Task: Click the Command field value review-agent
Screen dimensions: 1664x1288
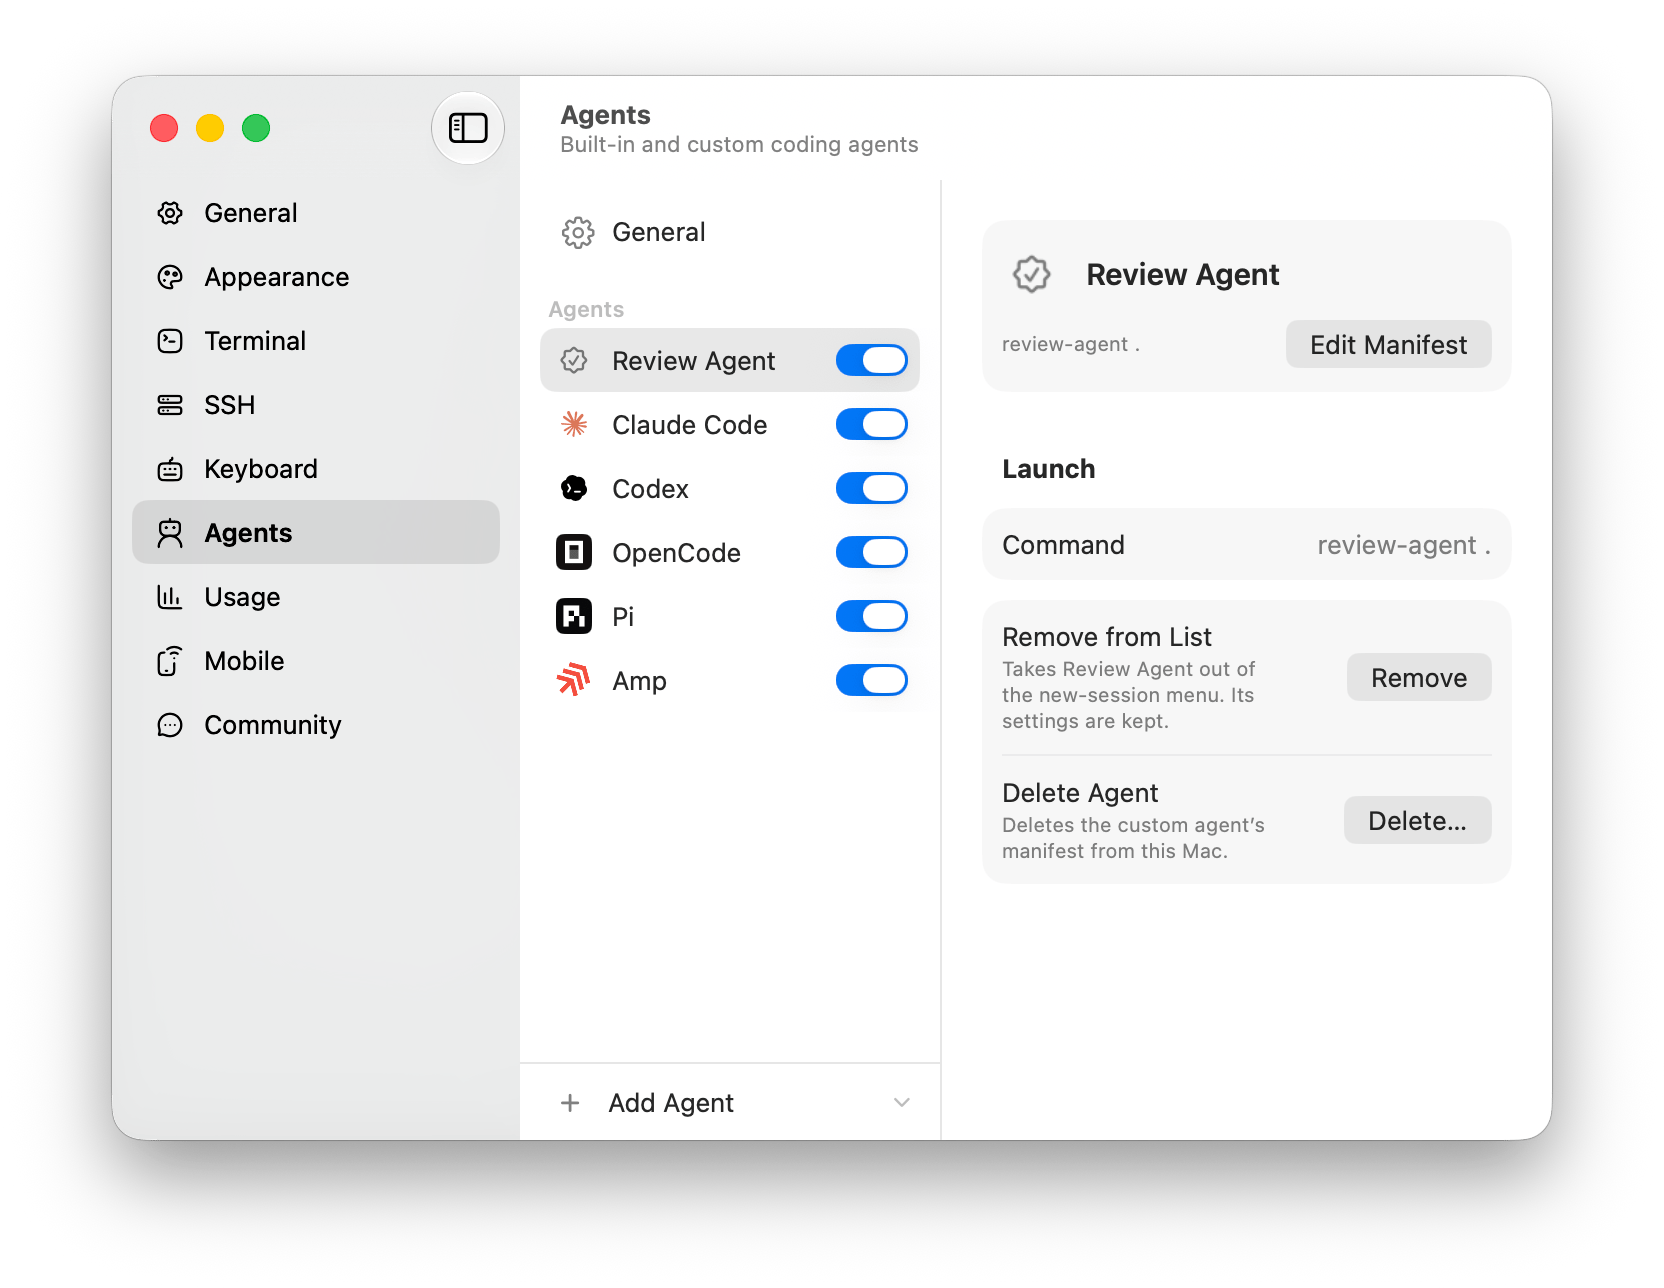Action: (1404, 545)
